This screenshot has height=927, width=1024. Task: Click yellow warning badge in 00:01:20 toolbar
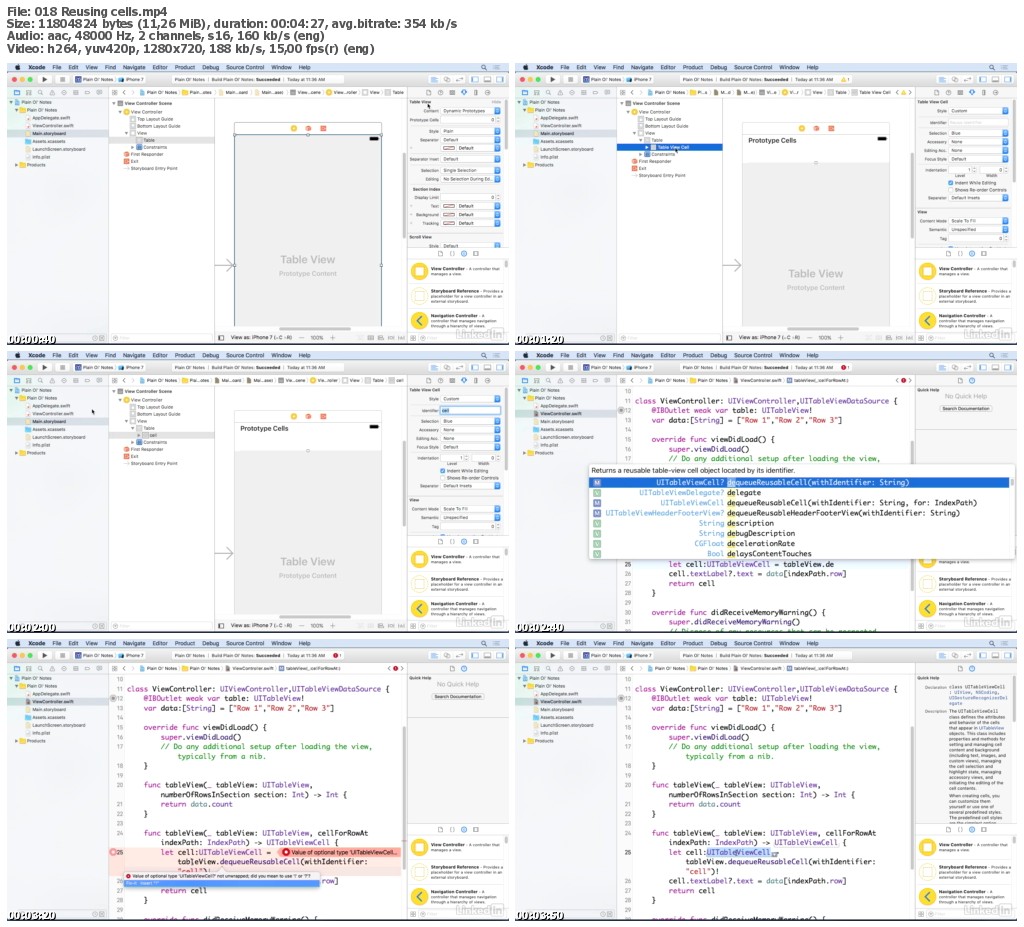[x=846, y=79]
